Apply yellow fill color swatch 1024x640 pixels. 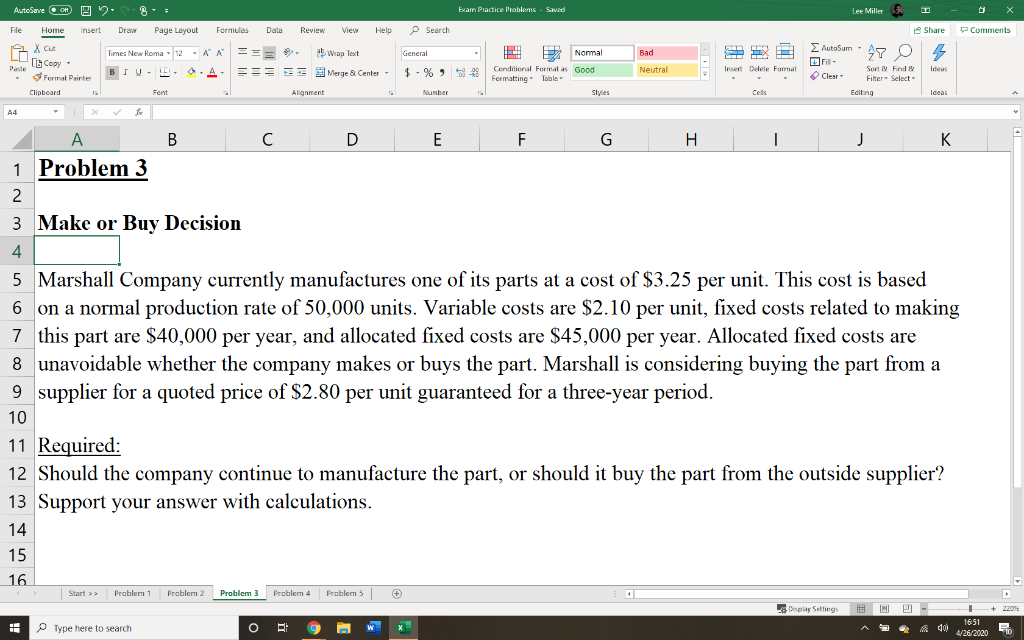click(x=191, y=72)
